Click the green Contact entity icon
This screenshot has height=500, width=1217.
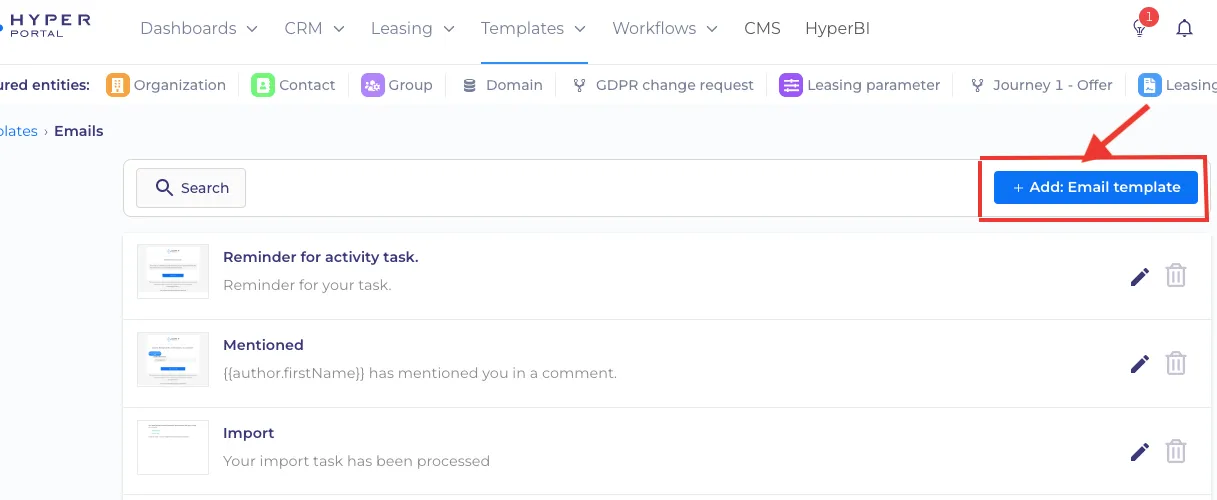point(263,85)
